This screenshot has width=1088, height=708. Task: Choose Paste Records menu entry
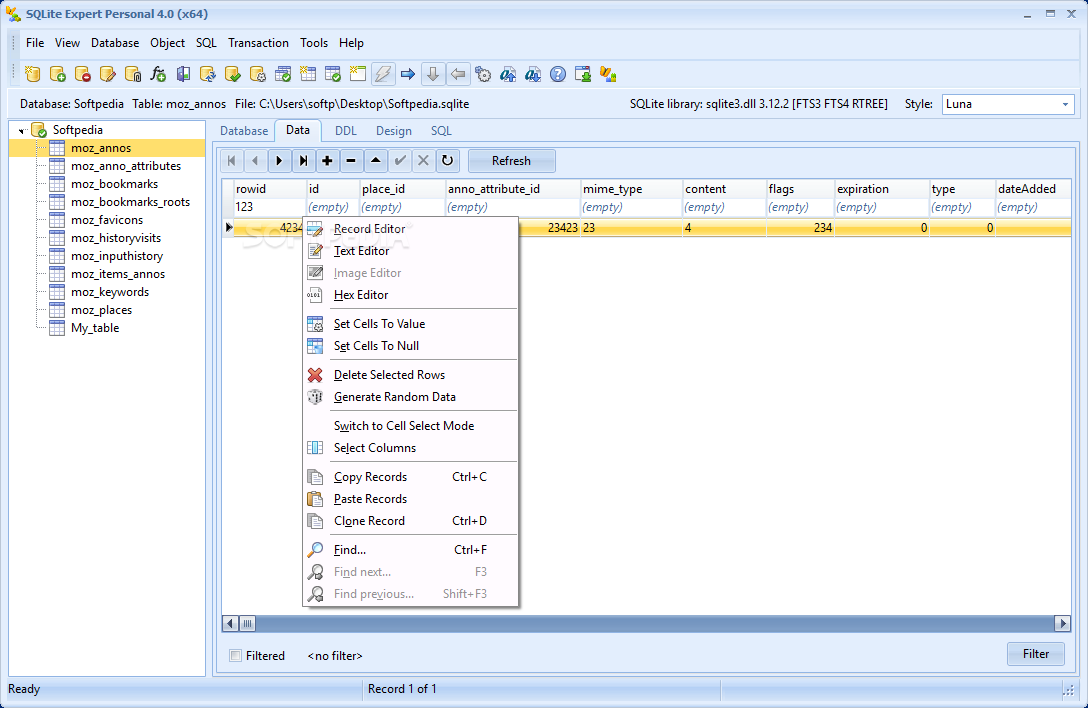click(411, 499)
